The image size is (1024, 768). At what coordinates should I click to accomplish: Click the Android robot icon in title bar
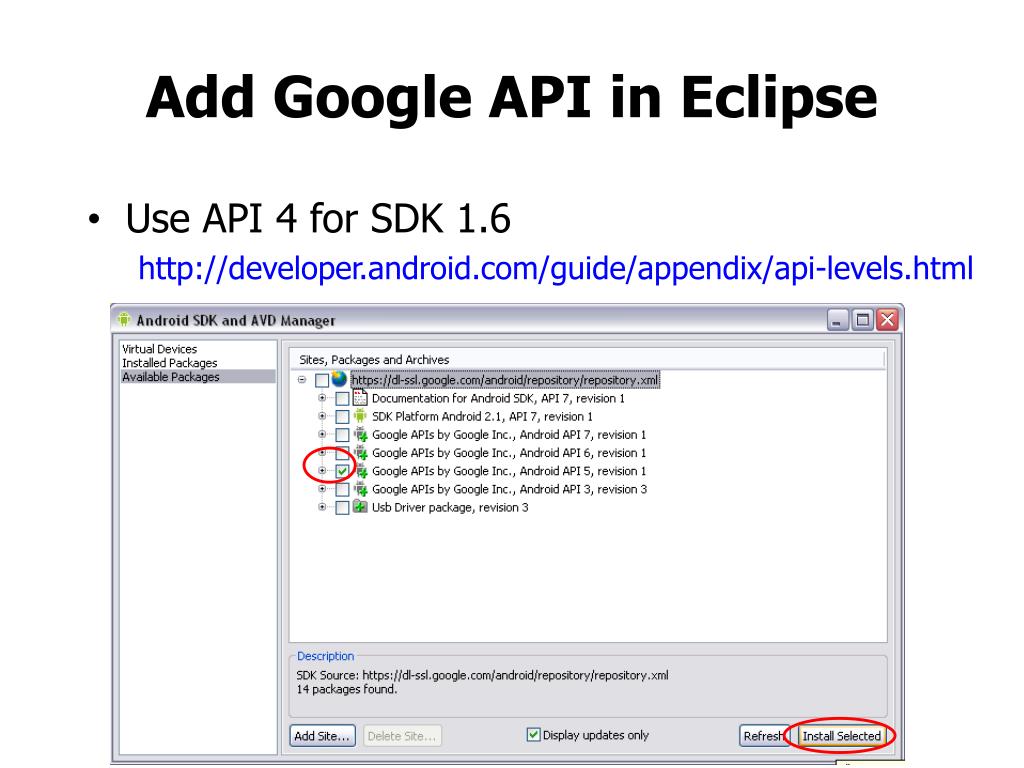(x=124, y=320)
